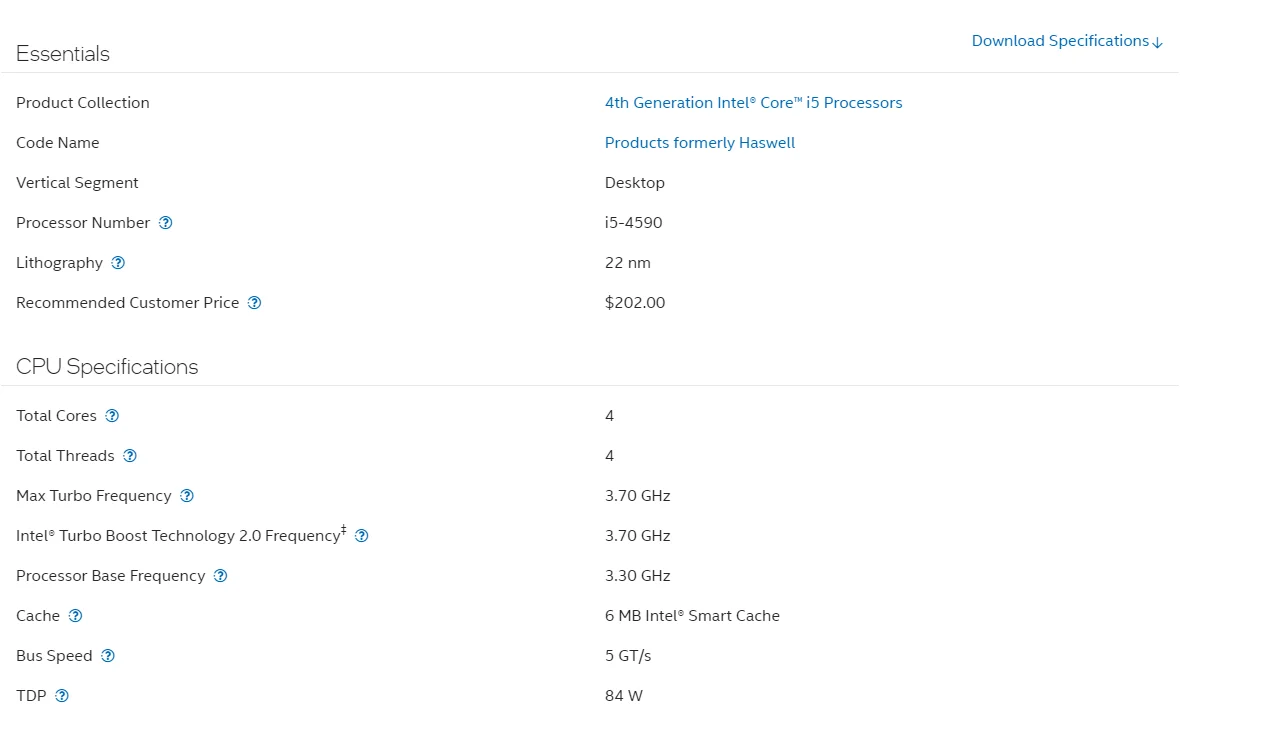This screenshot has height=742, width=1265.
Task: Open Total Cores info icon
Action: [112, 416]
